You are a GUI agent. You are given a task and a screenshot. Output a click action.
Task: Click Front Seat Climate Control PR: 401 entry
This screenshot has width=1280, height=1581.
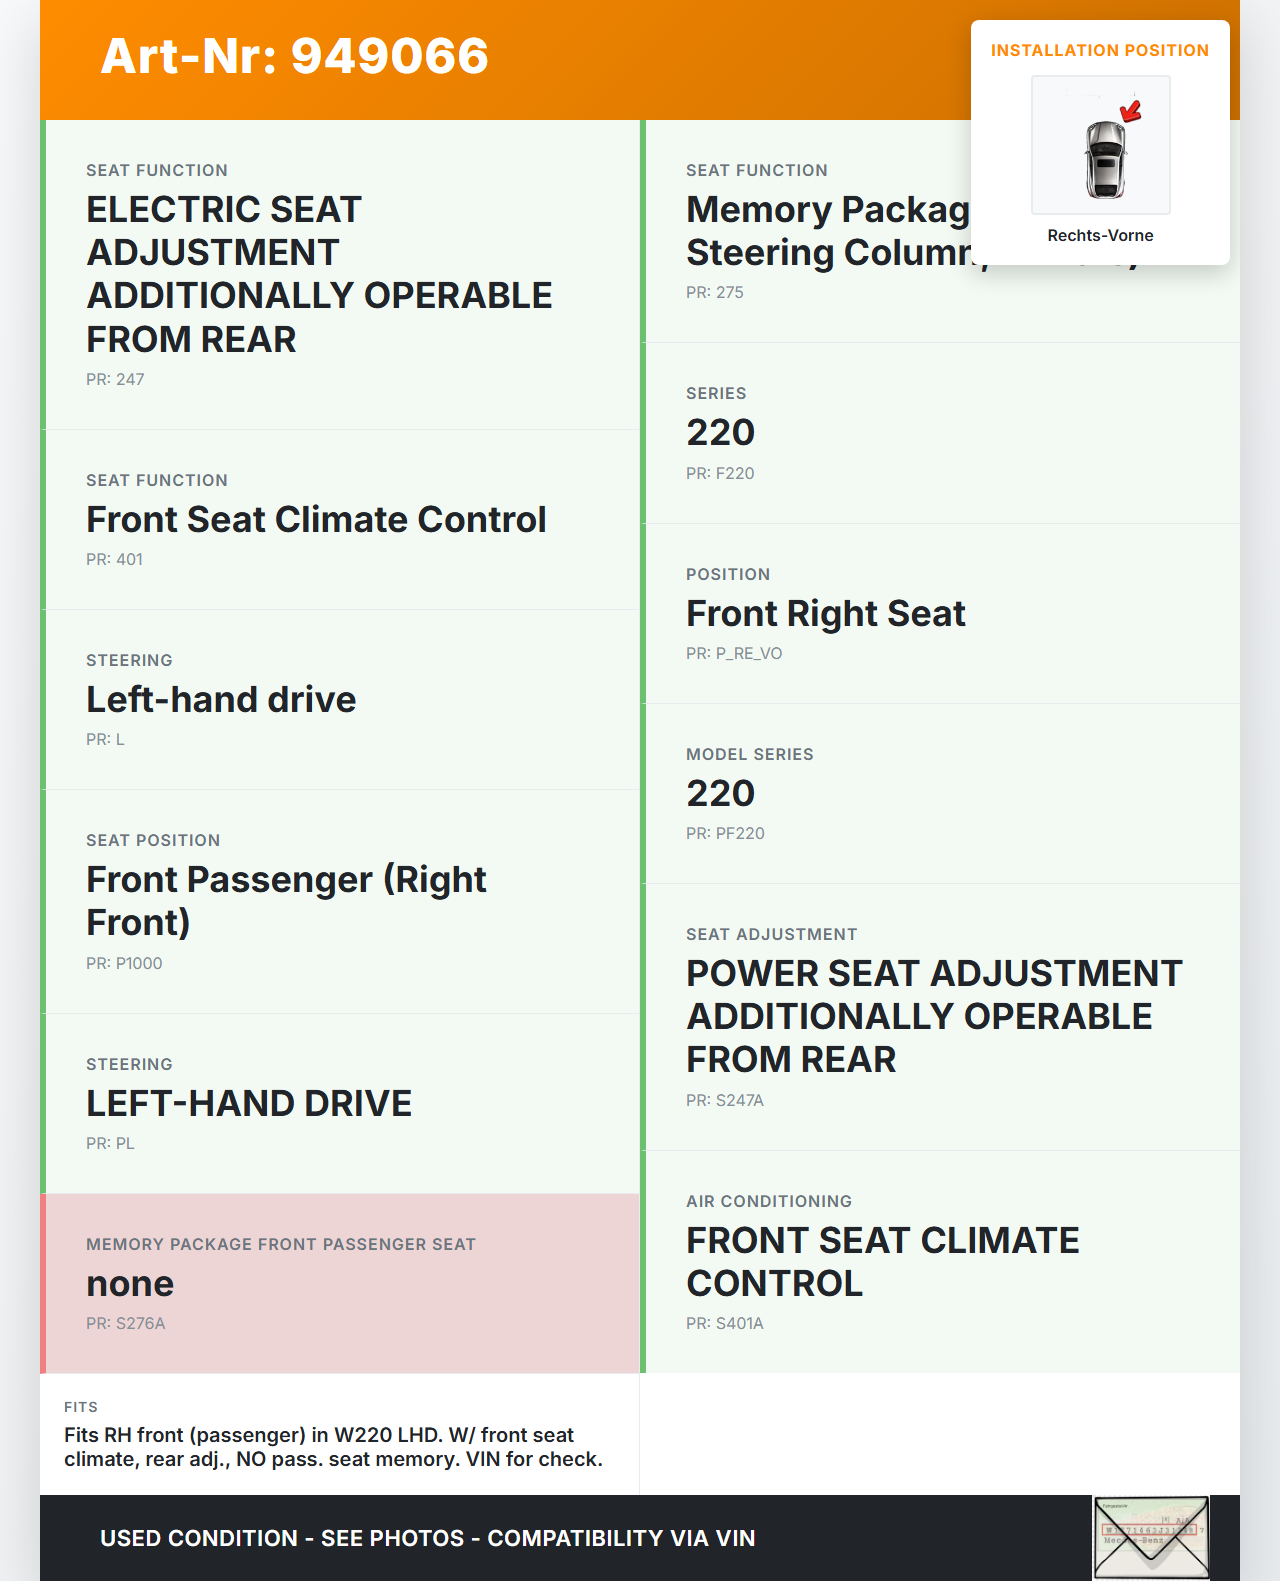pos(340,519)
